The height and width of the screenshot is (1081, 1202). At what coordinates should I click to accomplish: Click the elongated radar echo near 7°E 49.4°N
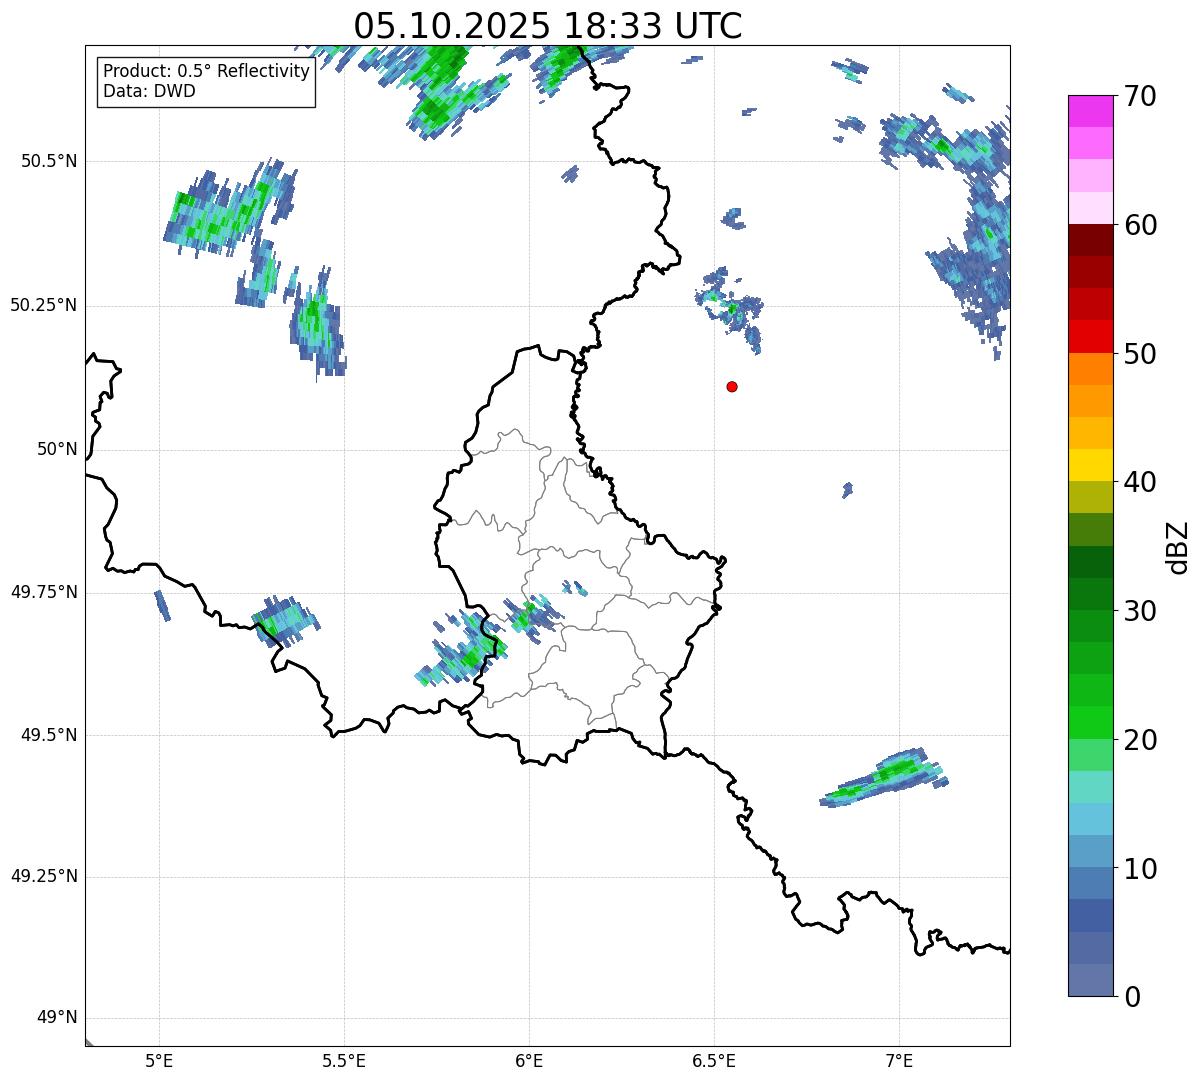pos(884,777)
